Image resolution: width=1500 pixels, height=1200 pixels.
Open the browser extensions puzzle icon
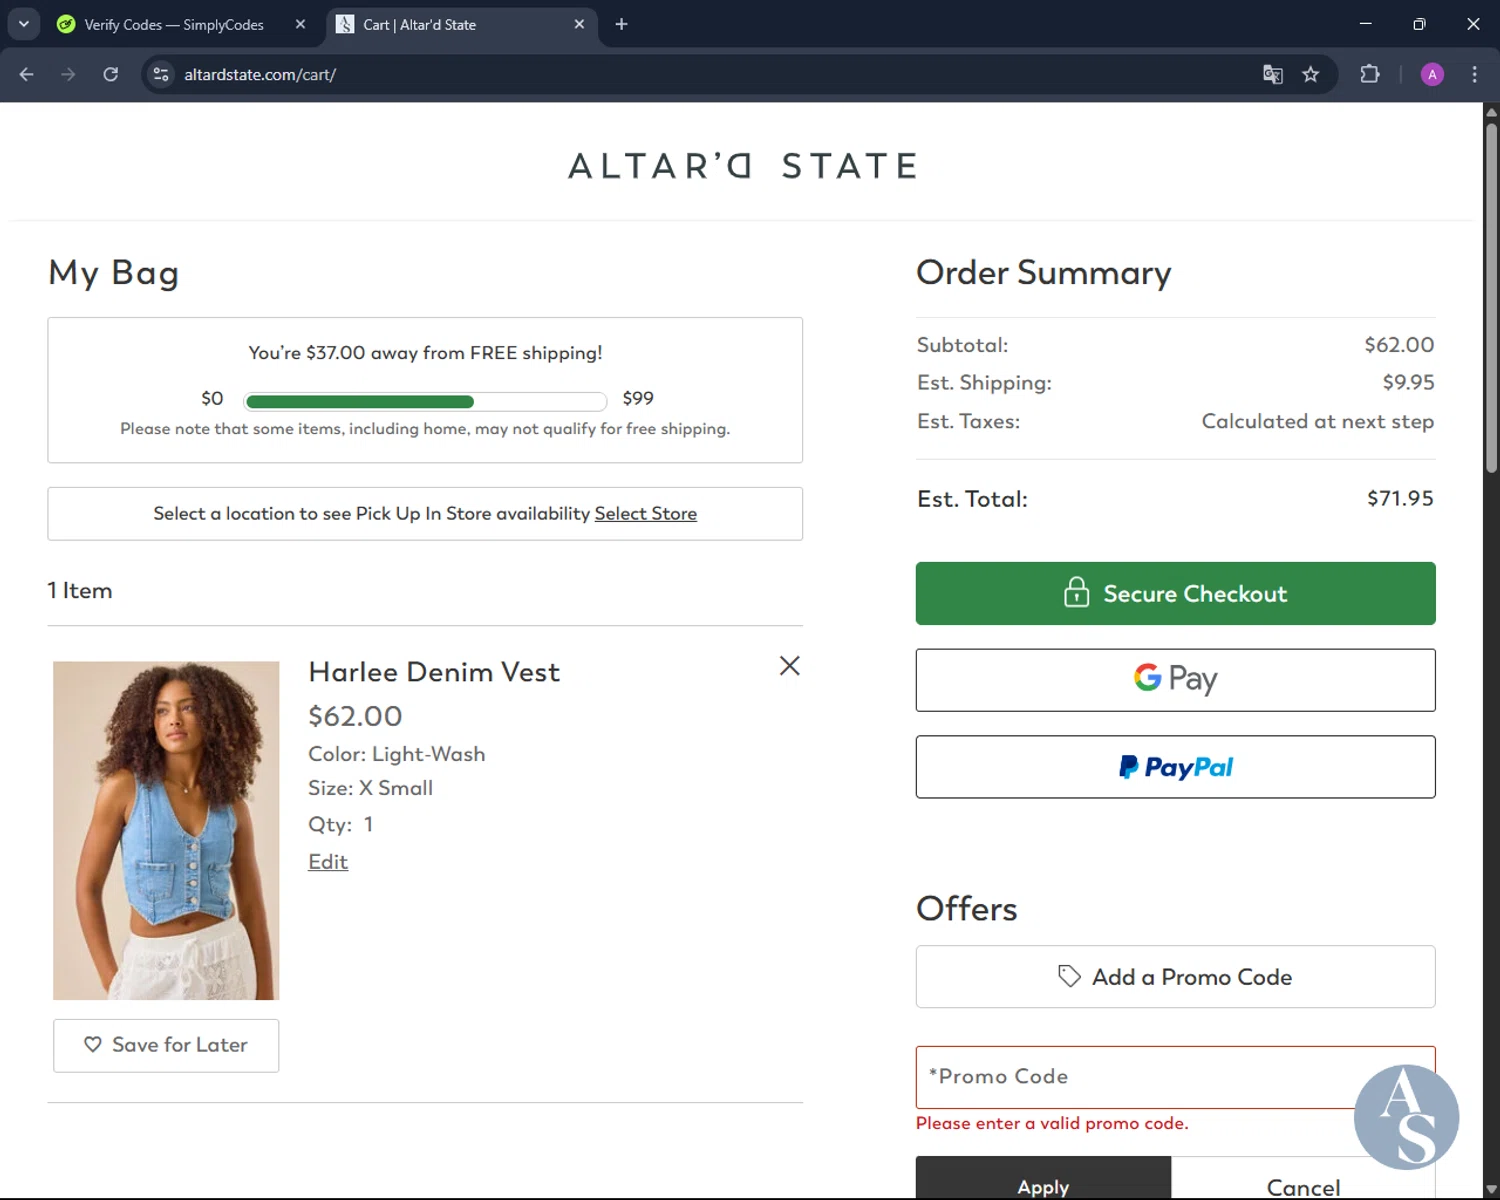(x=1370, y=74)
